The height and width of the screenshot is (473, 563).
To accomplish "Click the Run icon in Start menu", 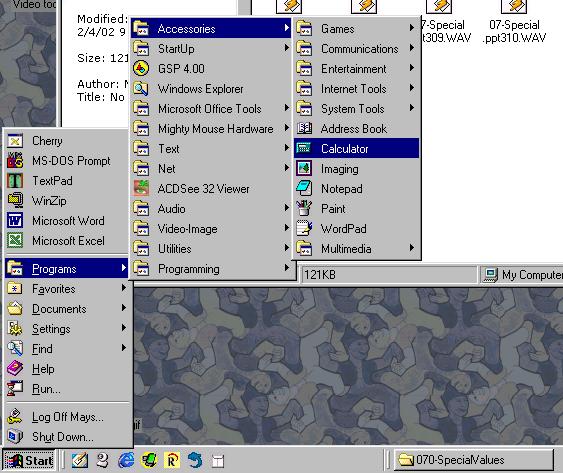I will [x=15, y=389].
